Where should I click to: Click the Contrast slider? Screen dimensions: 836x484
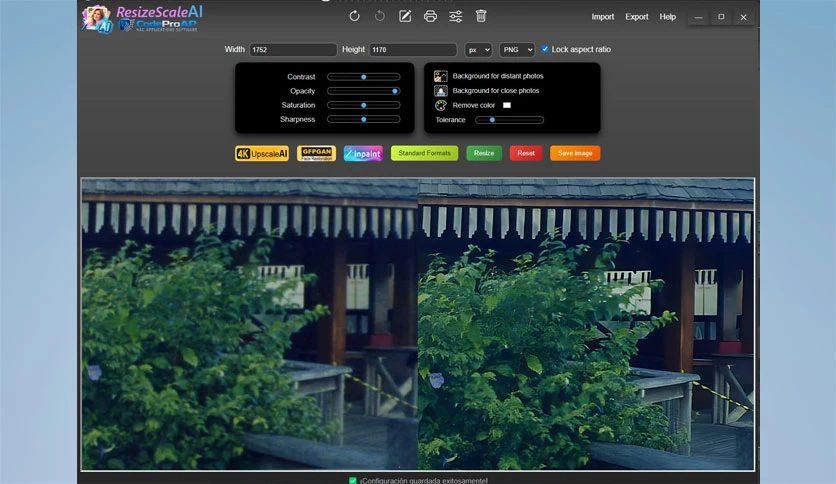[364, 77]
